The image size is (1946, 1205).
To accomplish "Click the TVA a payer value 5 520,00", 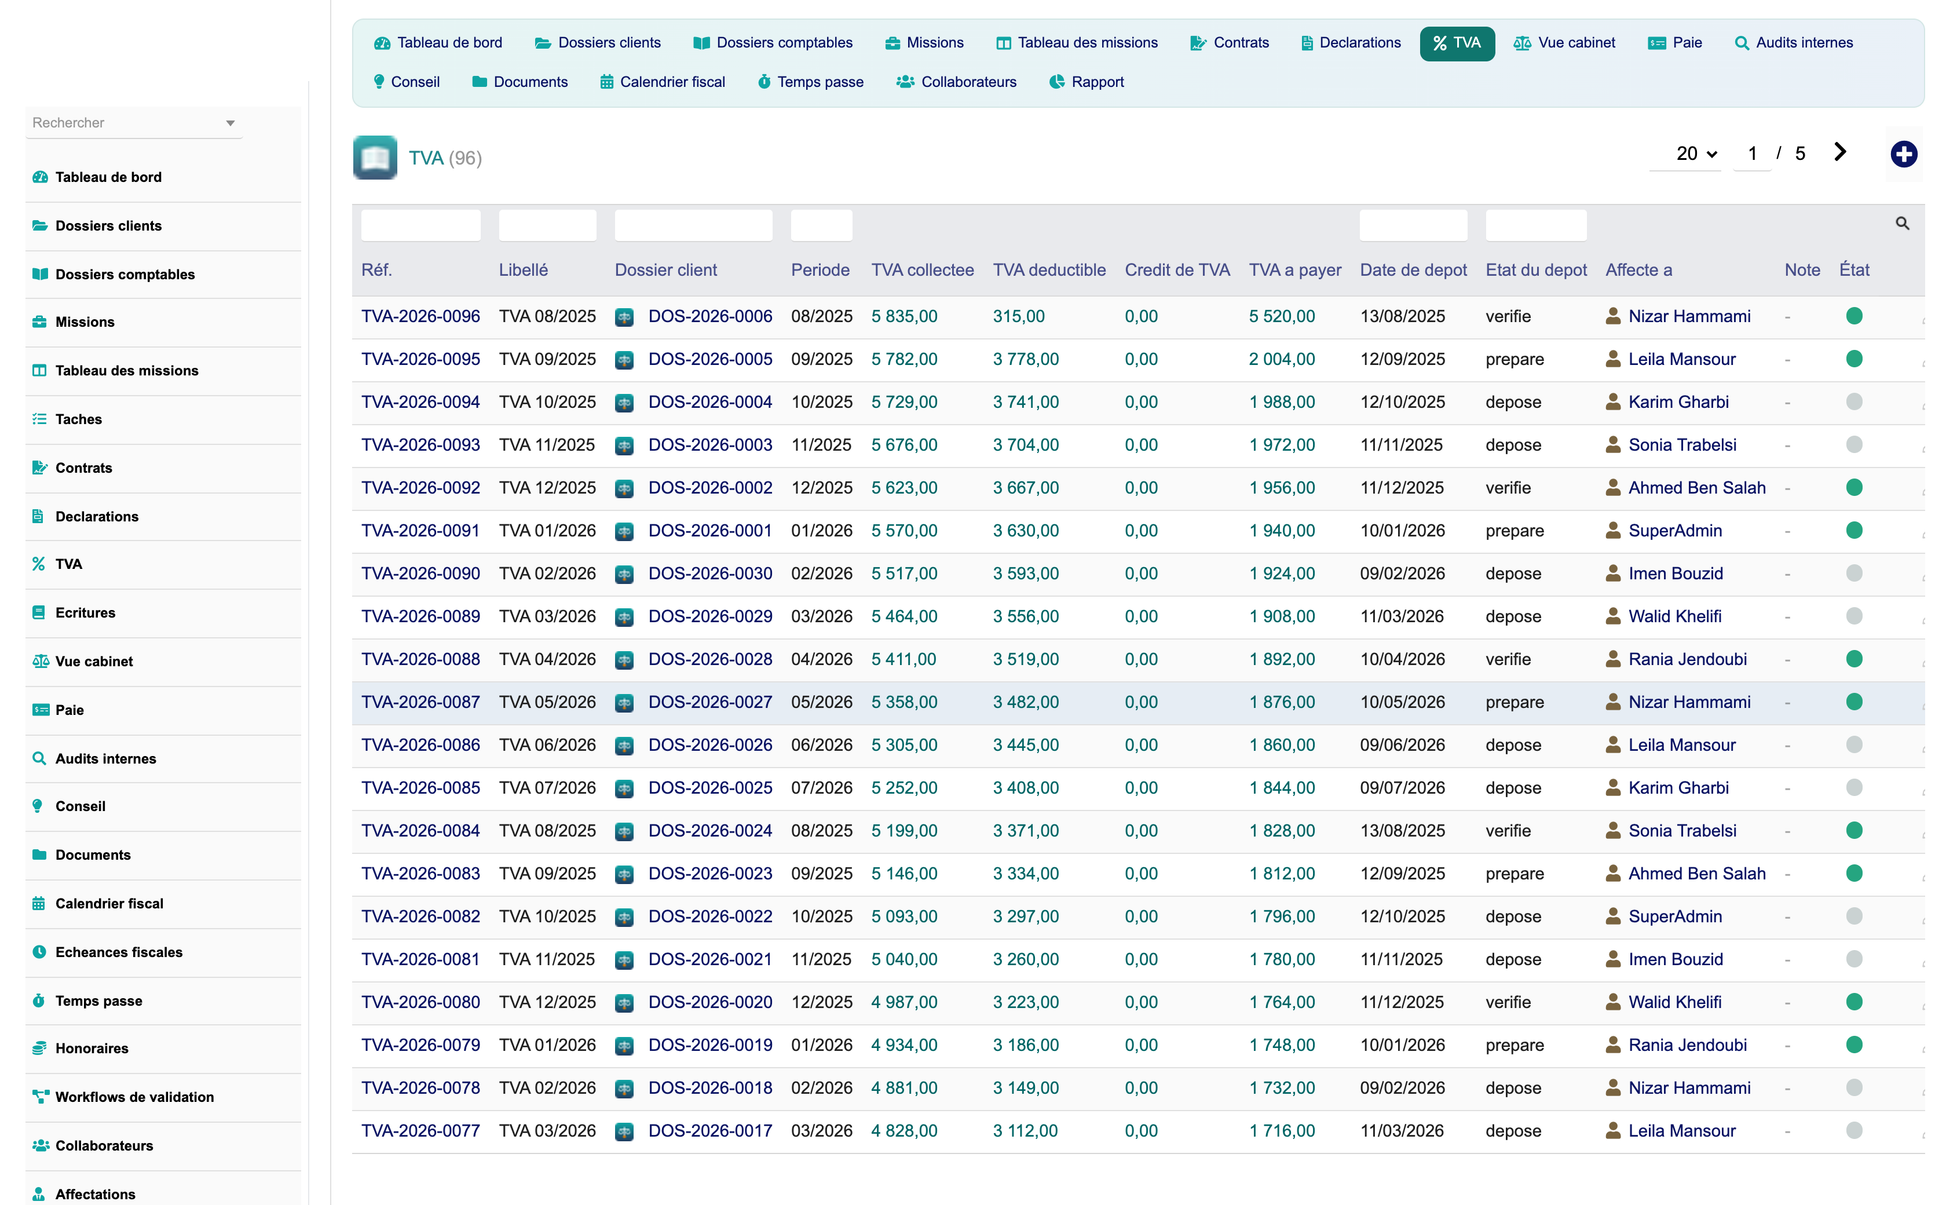I will (1282, 317).
